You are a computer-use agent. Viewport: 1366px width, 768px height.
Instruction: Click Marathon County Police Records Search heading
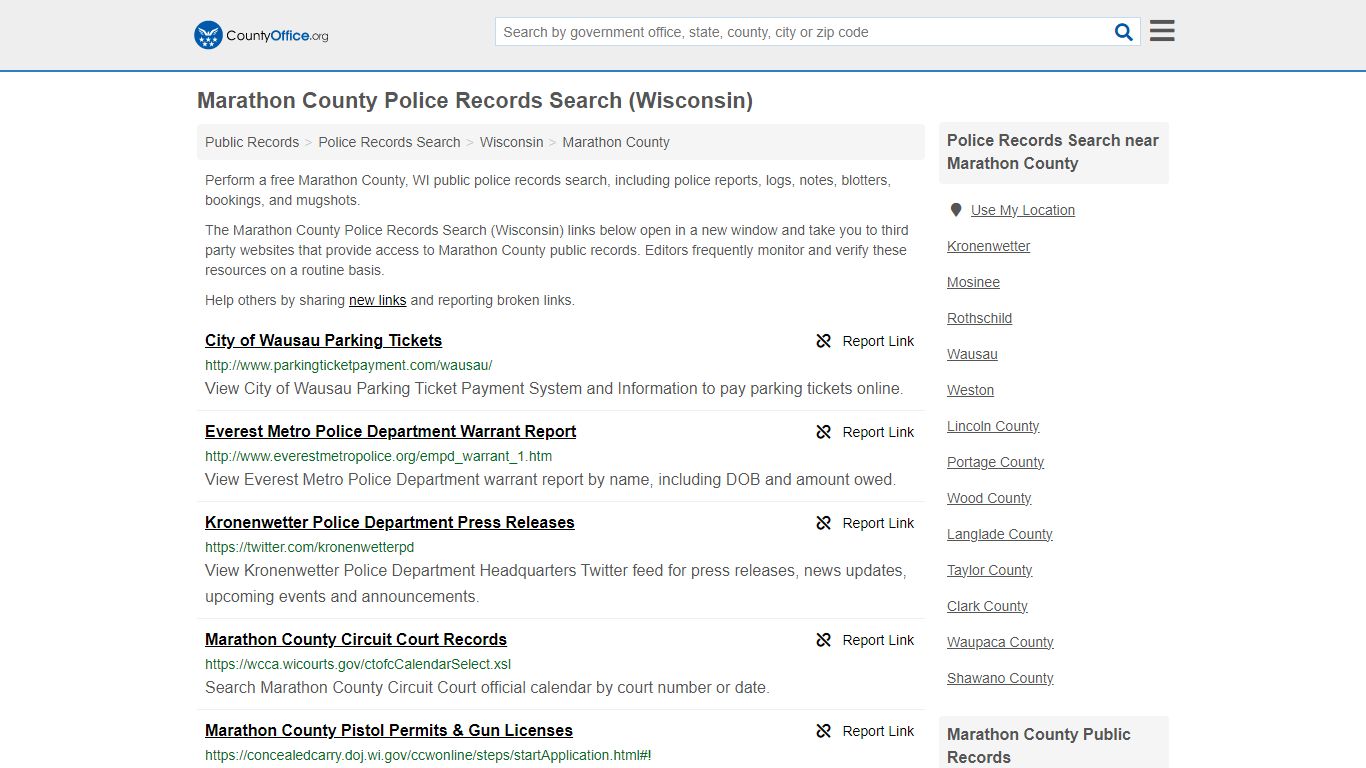coord(475,100)
